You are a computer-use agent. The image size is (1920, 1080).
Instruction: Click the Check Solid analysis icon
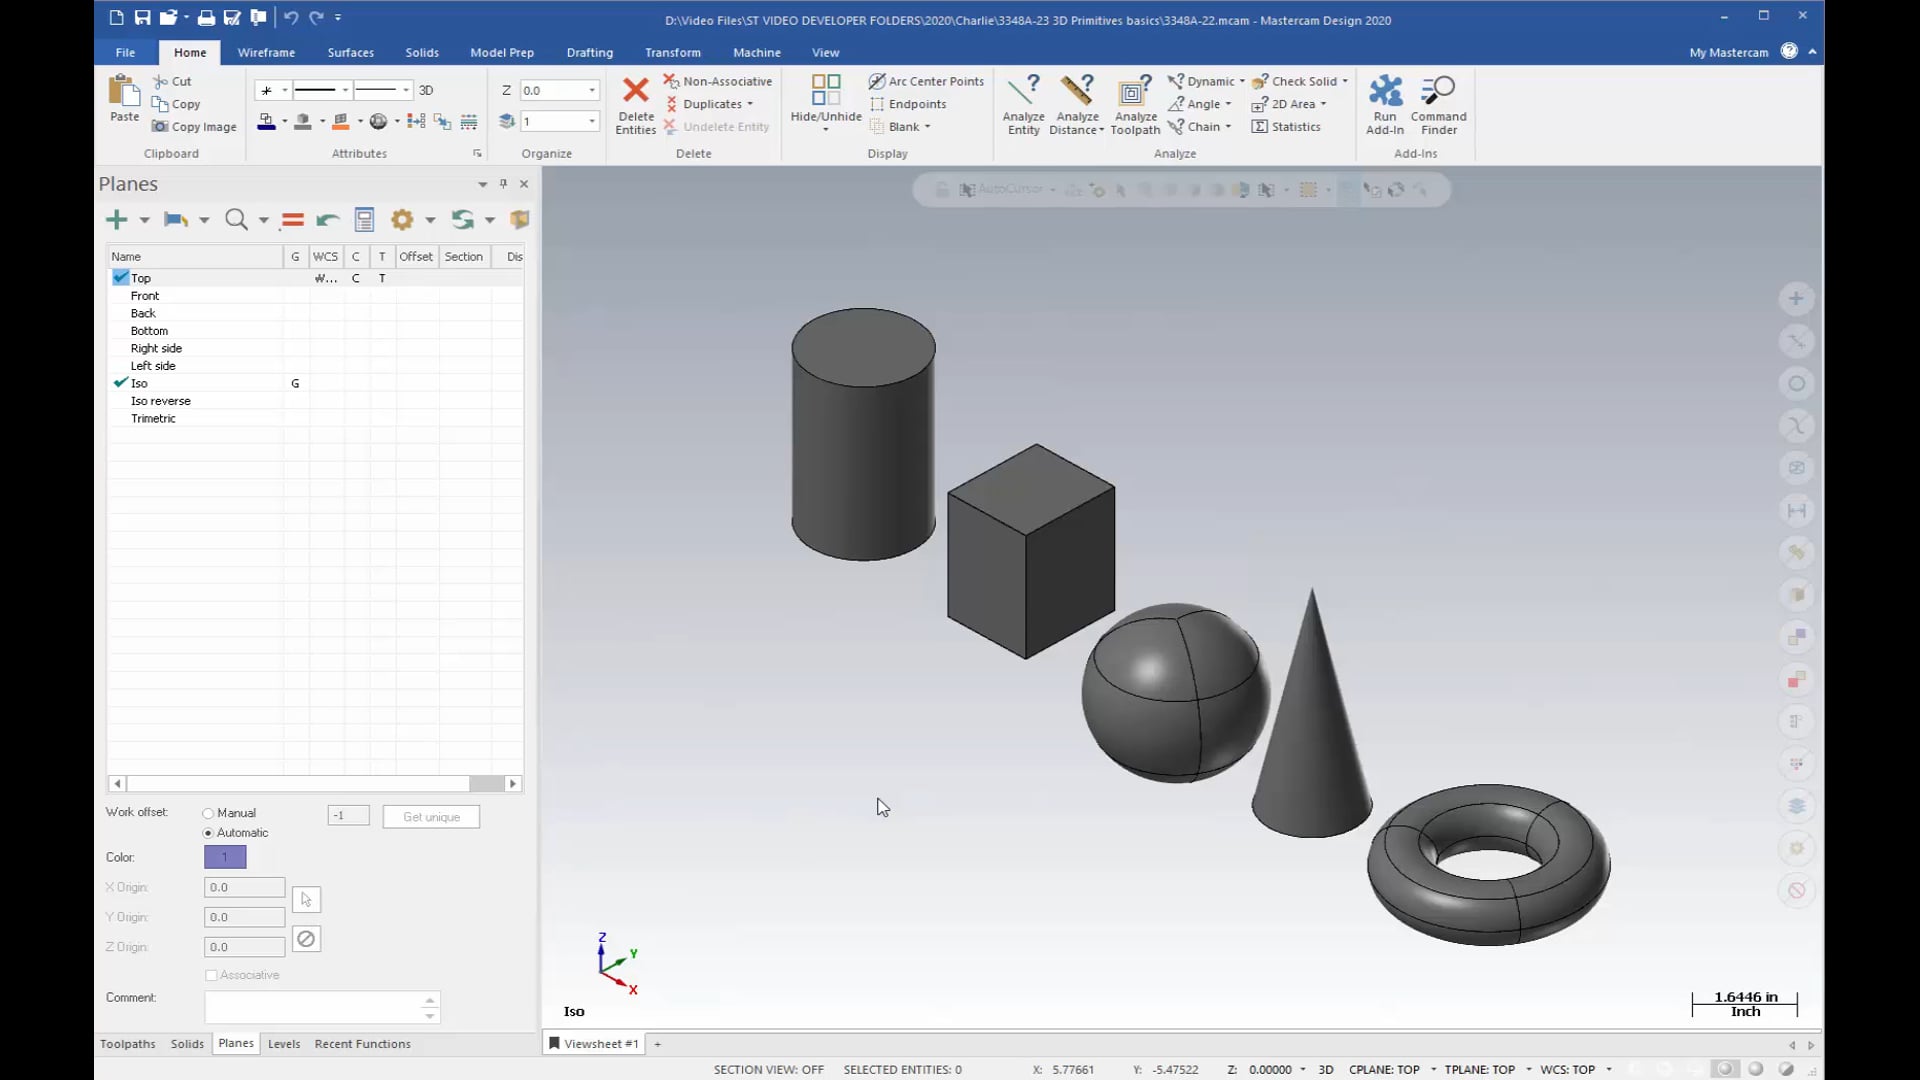(1258, 80)
